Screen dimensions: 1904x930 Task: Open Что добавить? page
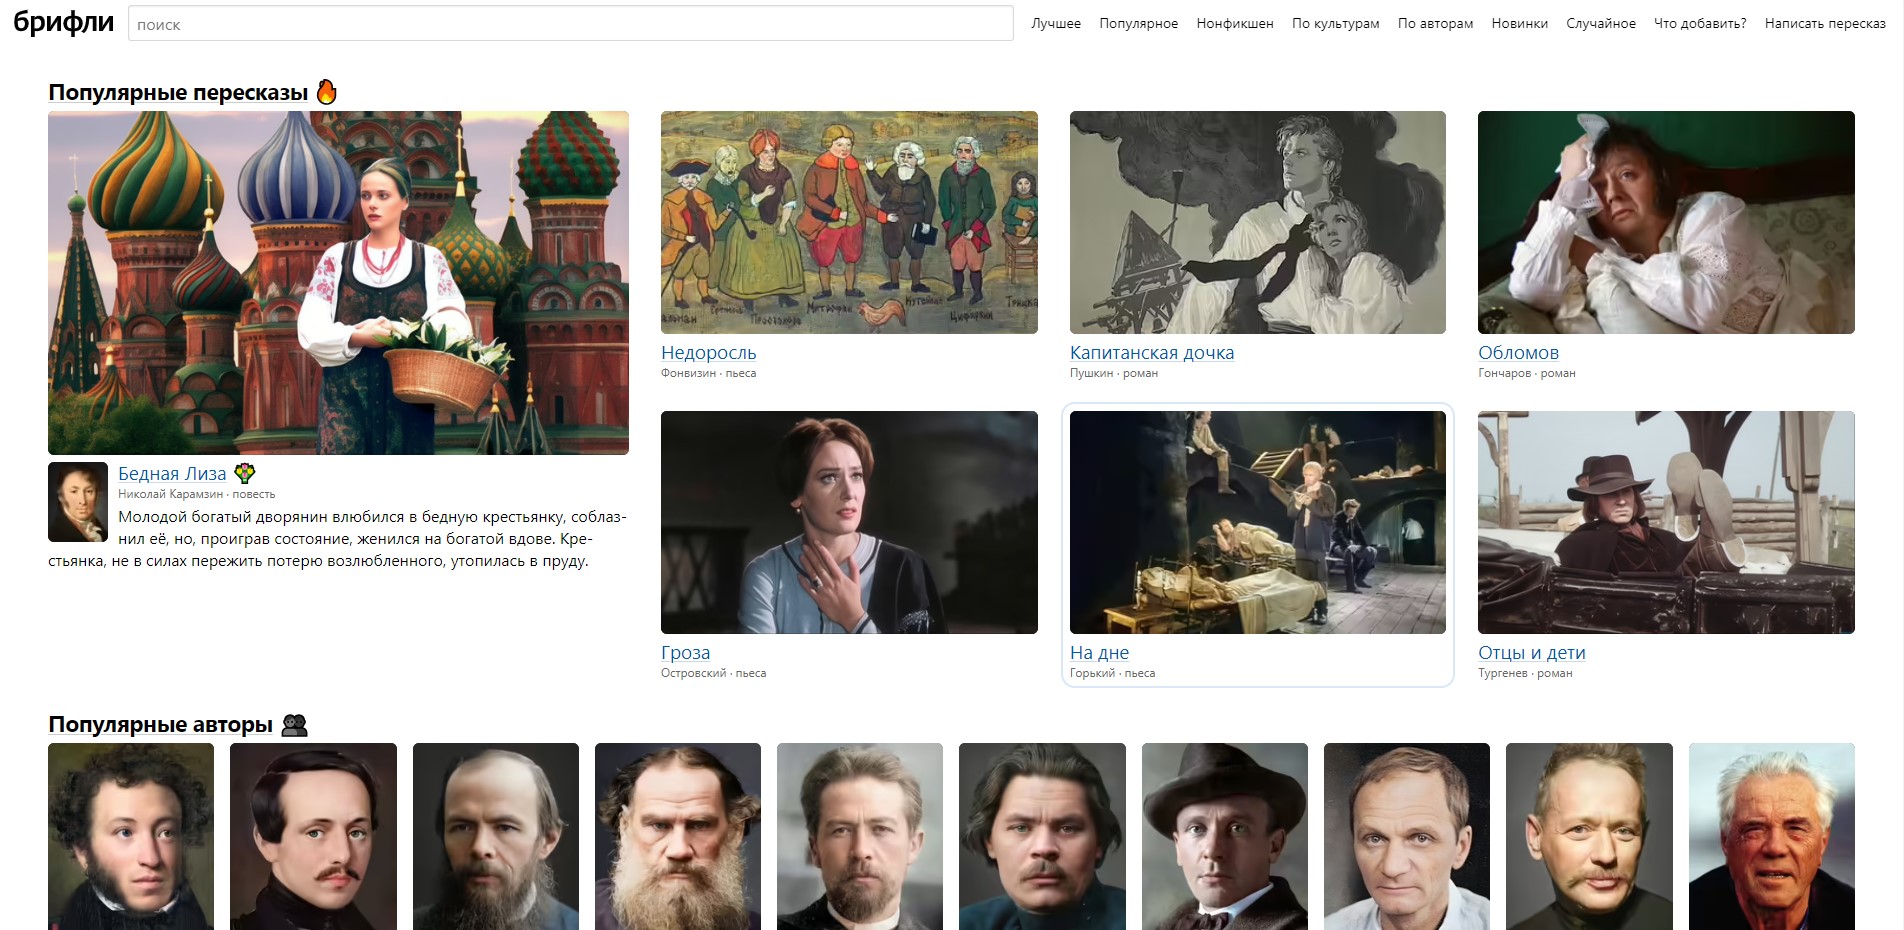pos(1700,23)
